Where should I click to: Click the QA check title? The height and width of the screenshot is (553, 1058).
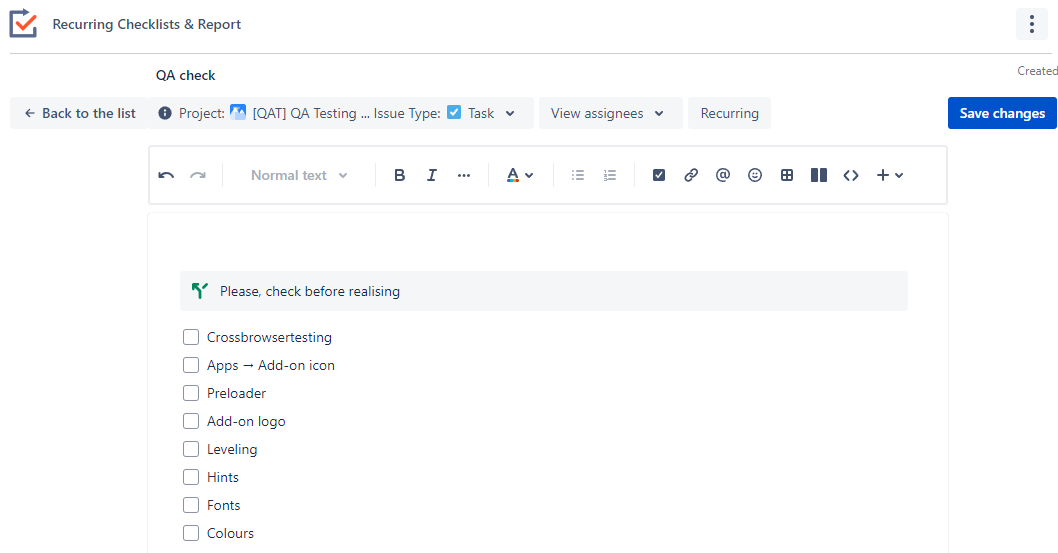click(x=186, y=76)
